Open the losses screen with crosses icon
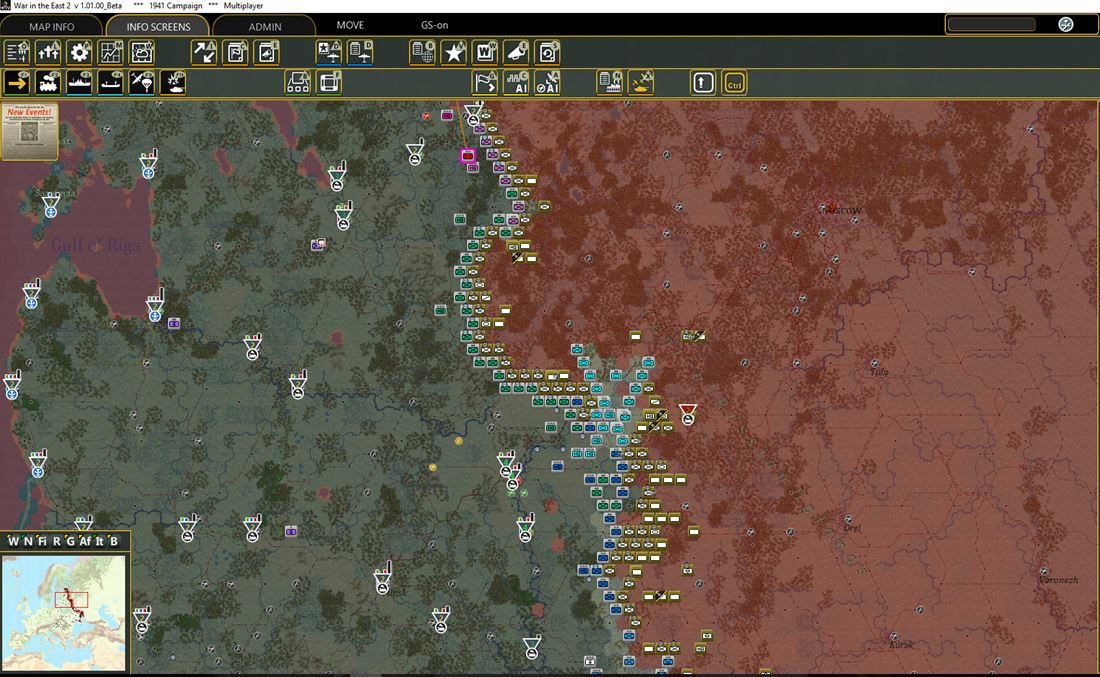1100x677 pixels. click(x=48, y=53)
